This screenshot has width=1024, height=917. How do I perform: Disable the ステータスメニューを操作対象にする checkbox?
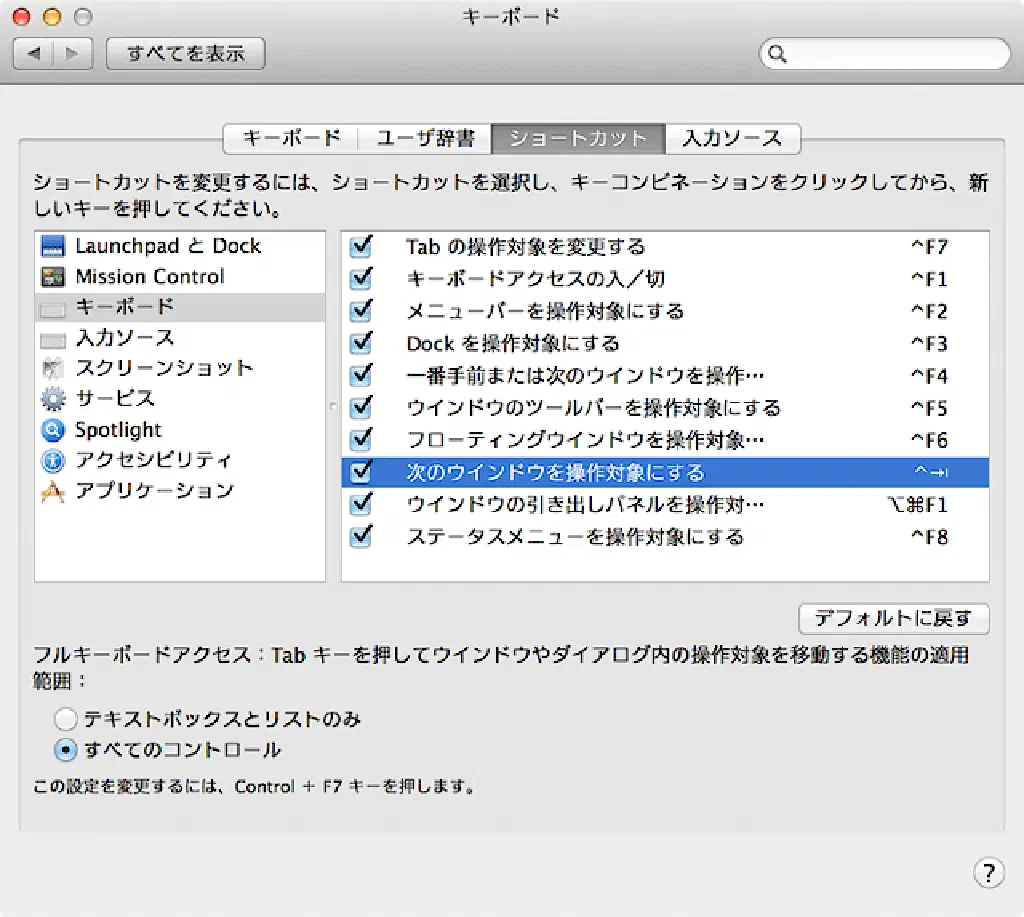(362, 537)
